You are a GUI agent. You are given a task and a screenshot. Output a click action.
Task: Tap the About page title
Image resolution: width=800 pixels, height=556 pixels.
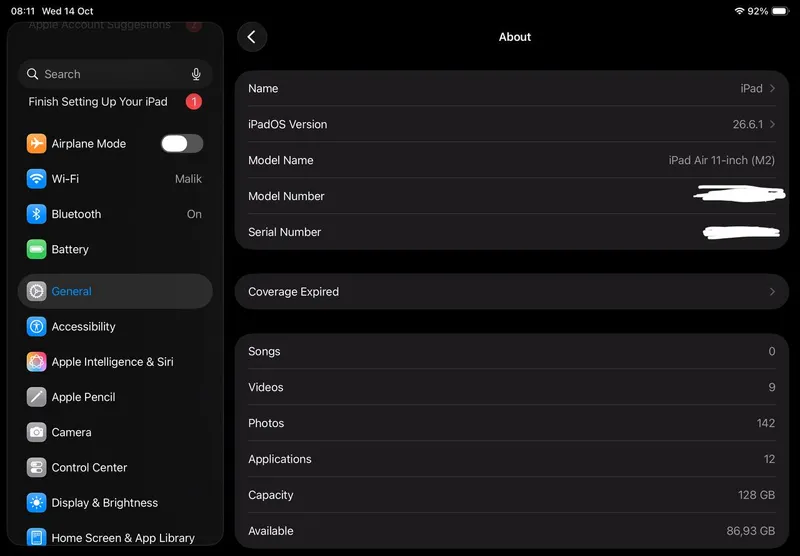tap(515, 37)
